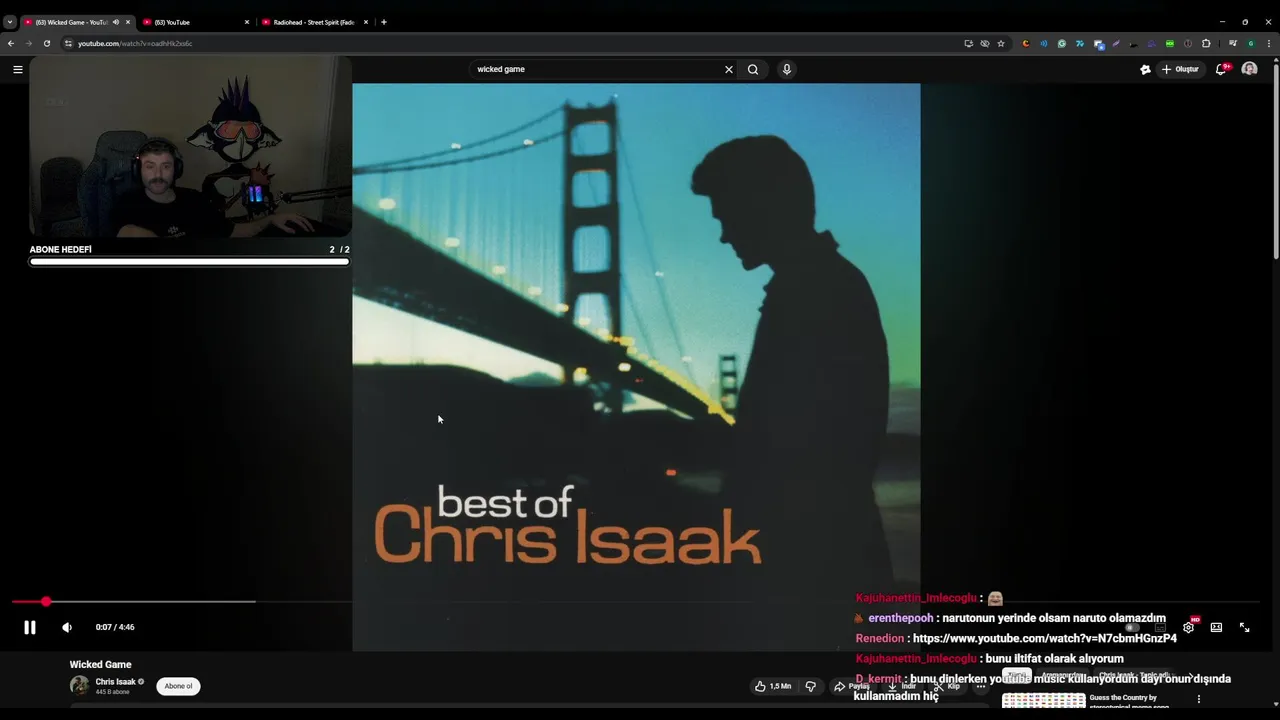
Task: View site information icon in address bar
Action: [69, 43]
